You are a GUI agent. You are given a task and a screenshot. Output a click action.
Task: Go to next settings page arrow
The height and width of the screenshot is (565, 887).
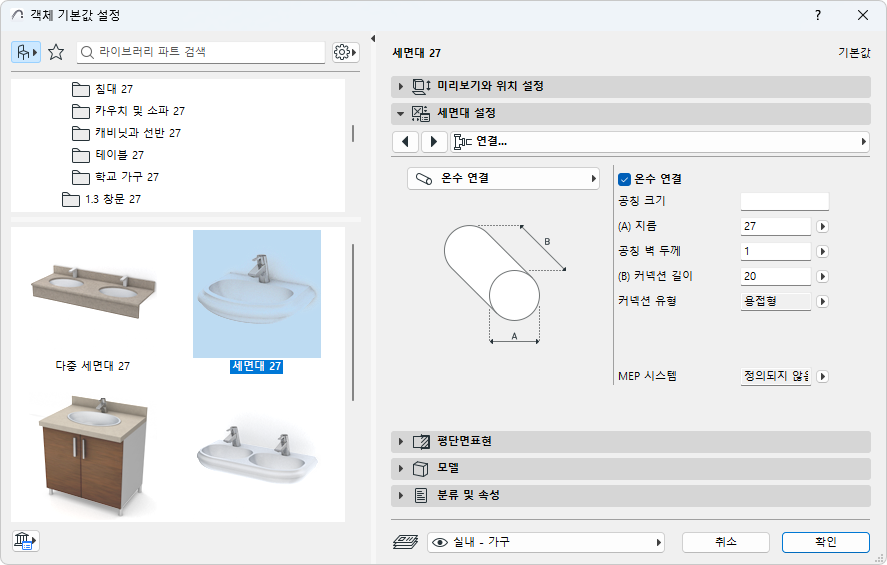pyautogui.click(x=434, y=141)
